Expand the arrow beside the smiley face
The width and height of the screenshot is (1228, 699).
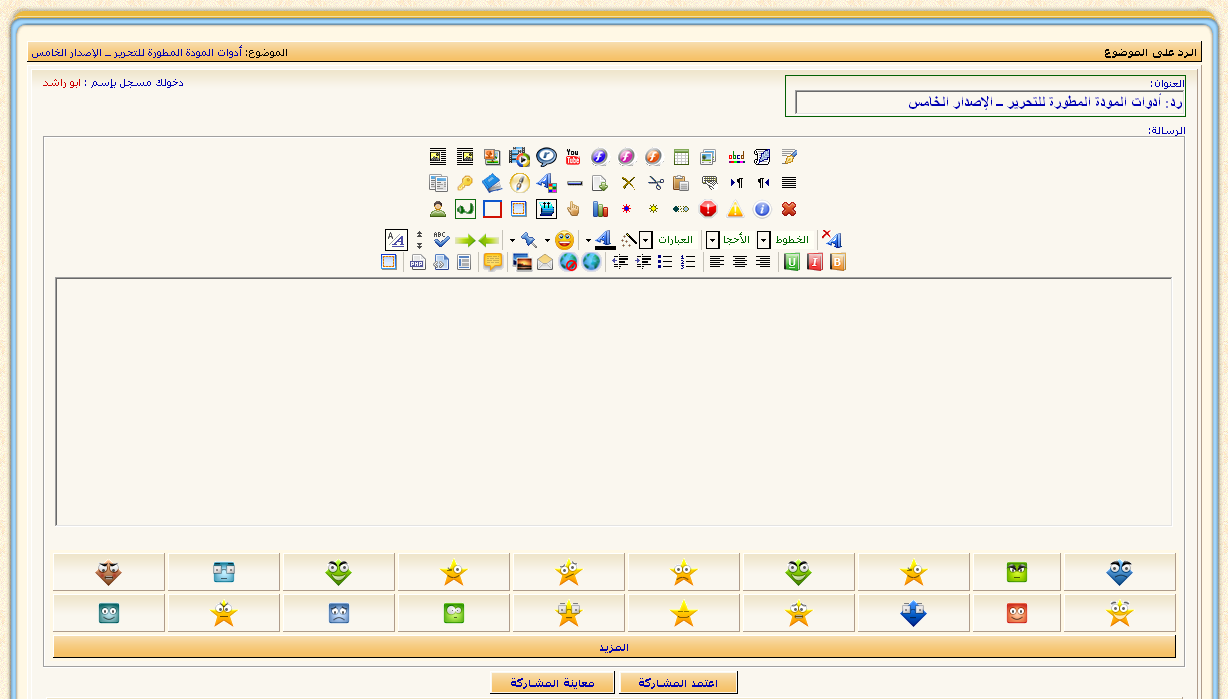click(547, 241)
